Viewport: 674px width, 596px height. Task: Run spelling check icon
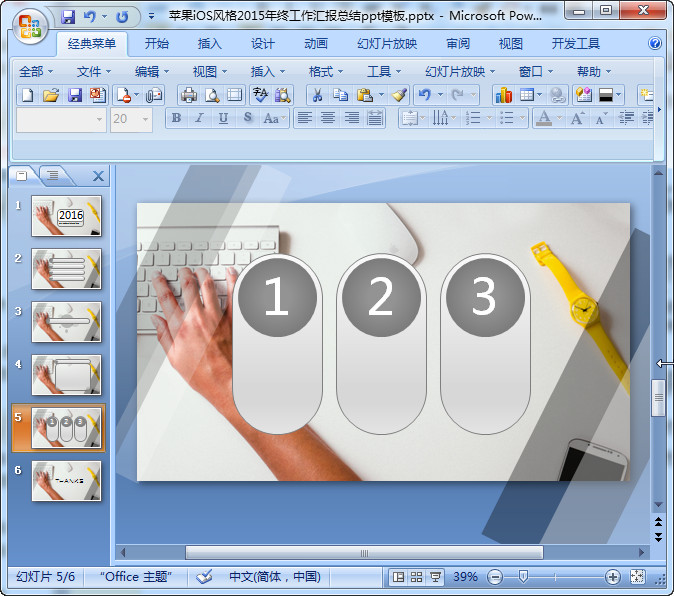260,95
